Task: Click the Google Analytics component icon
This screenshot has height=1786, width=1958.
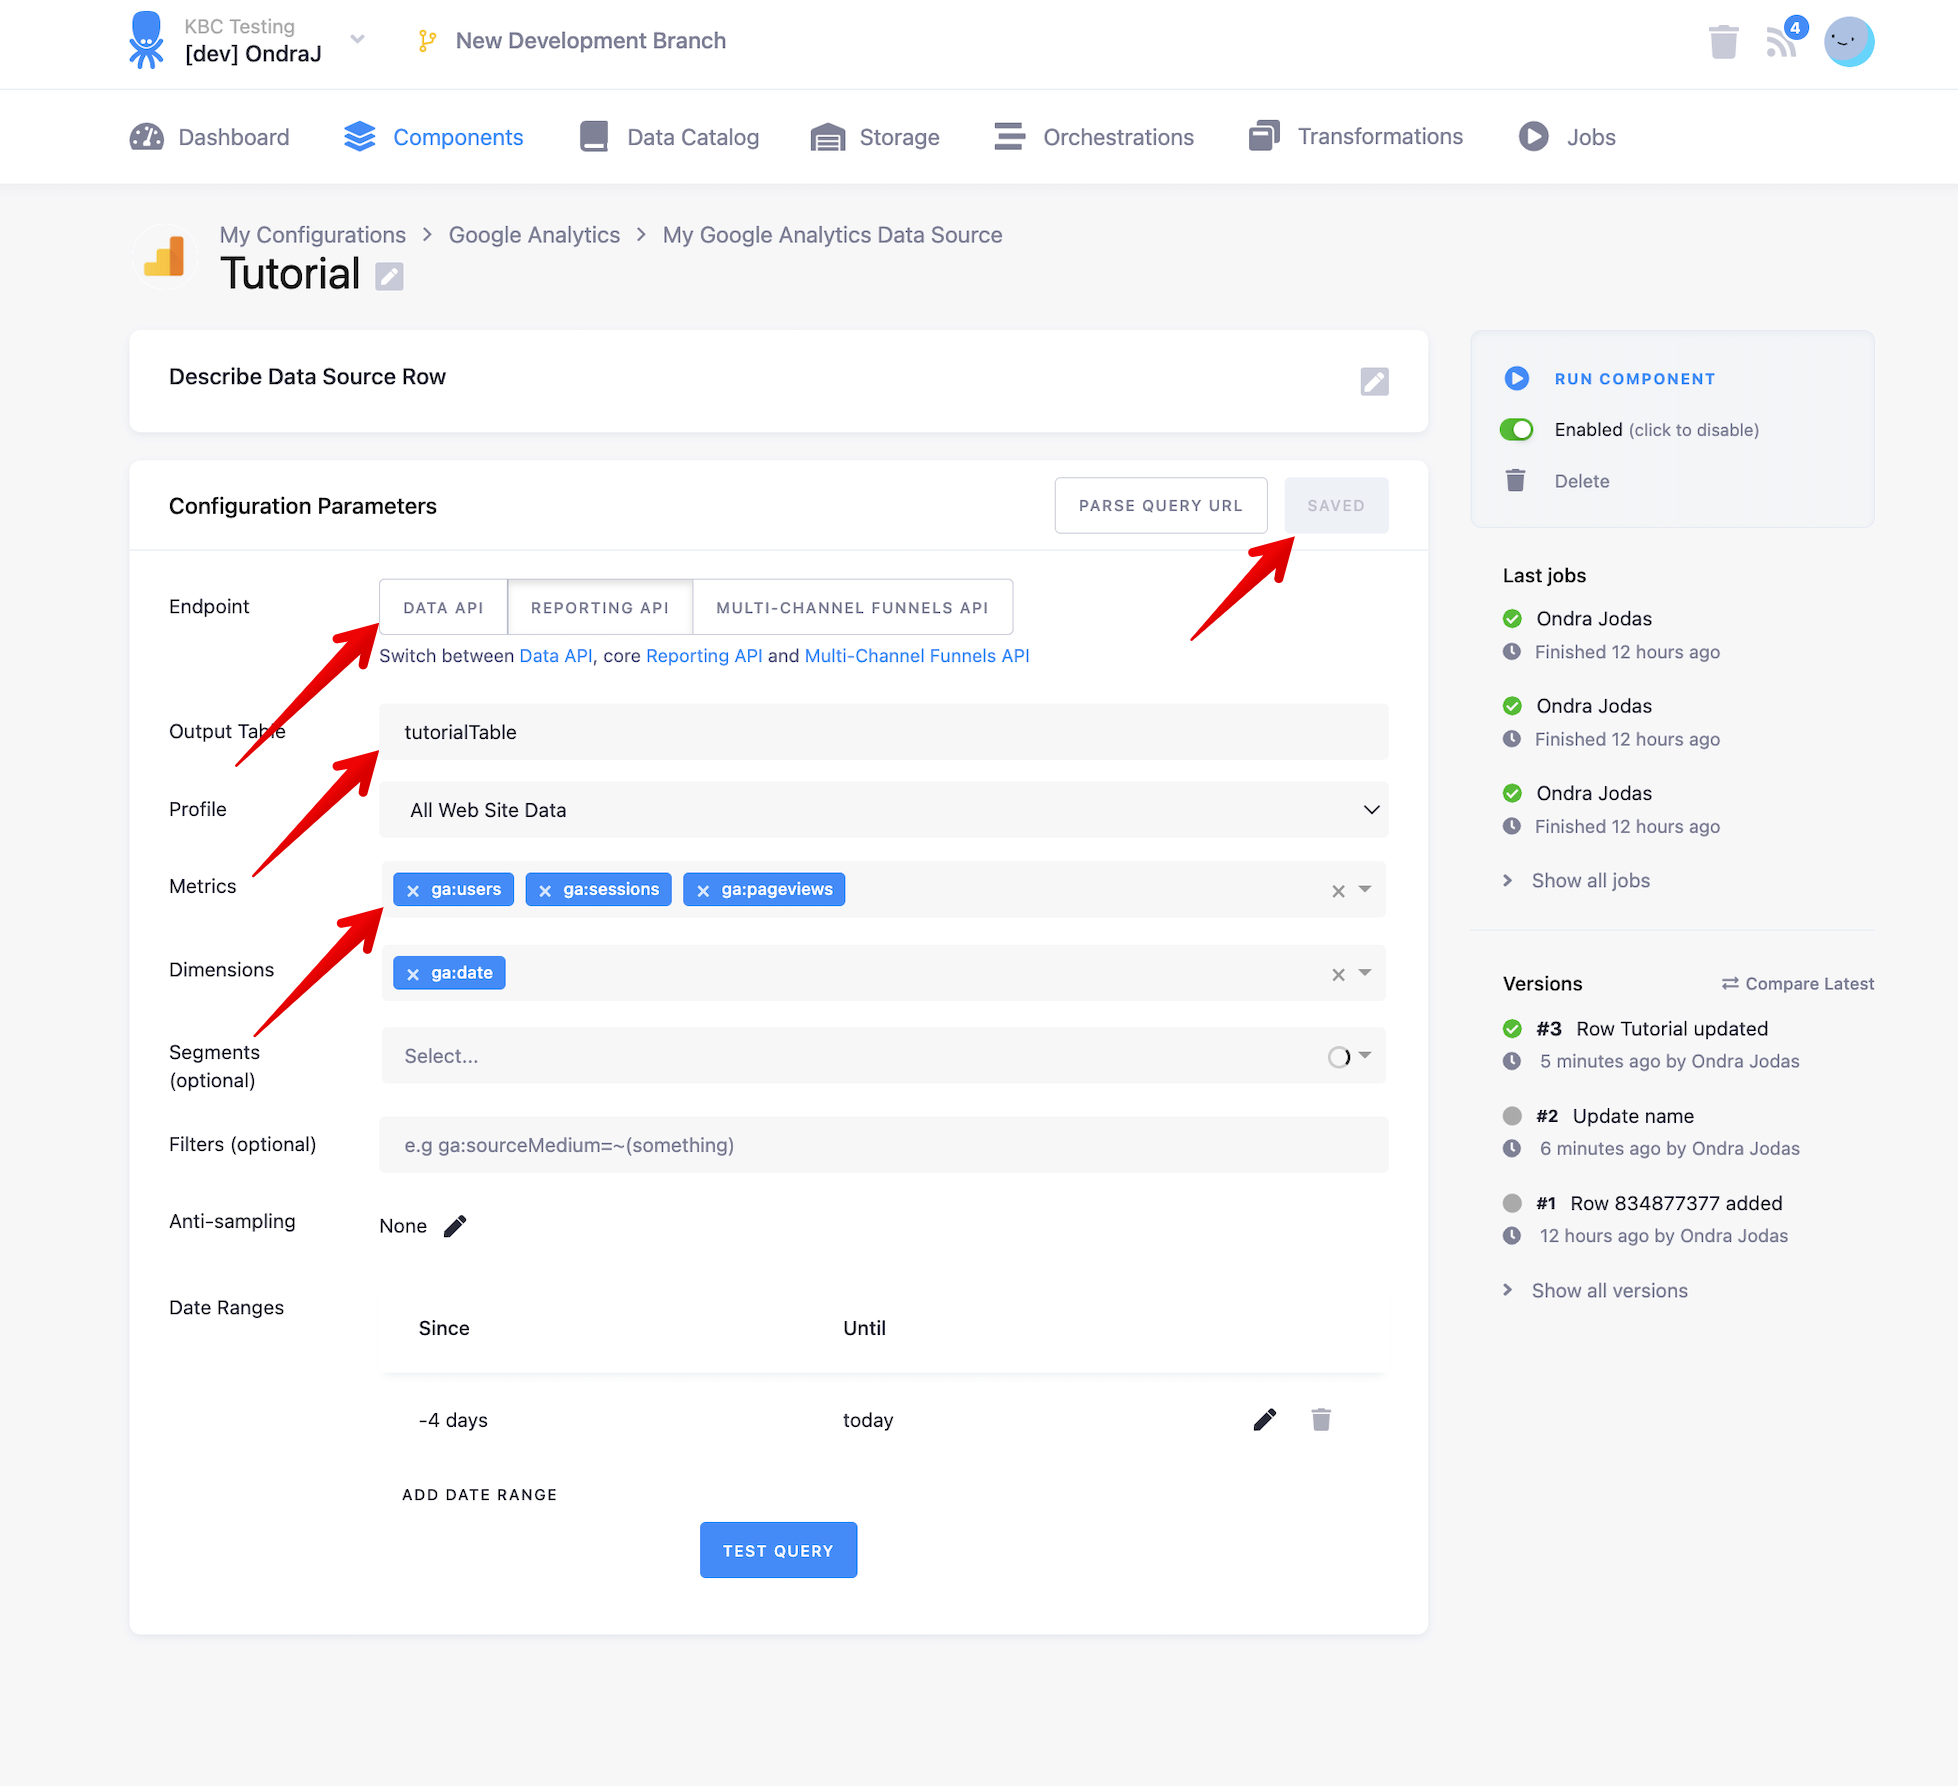Action: [164, 257]
